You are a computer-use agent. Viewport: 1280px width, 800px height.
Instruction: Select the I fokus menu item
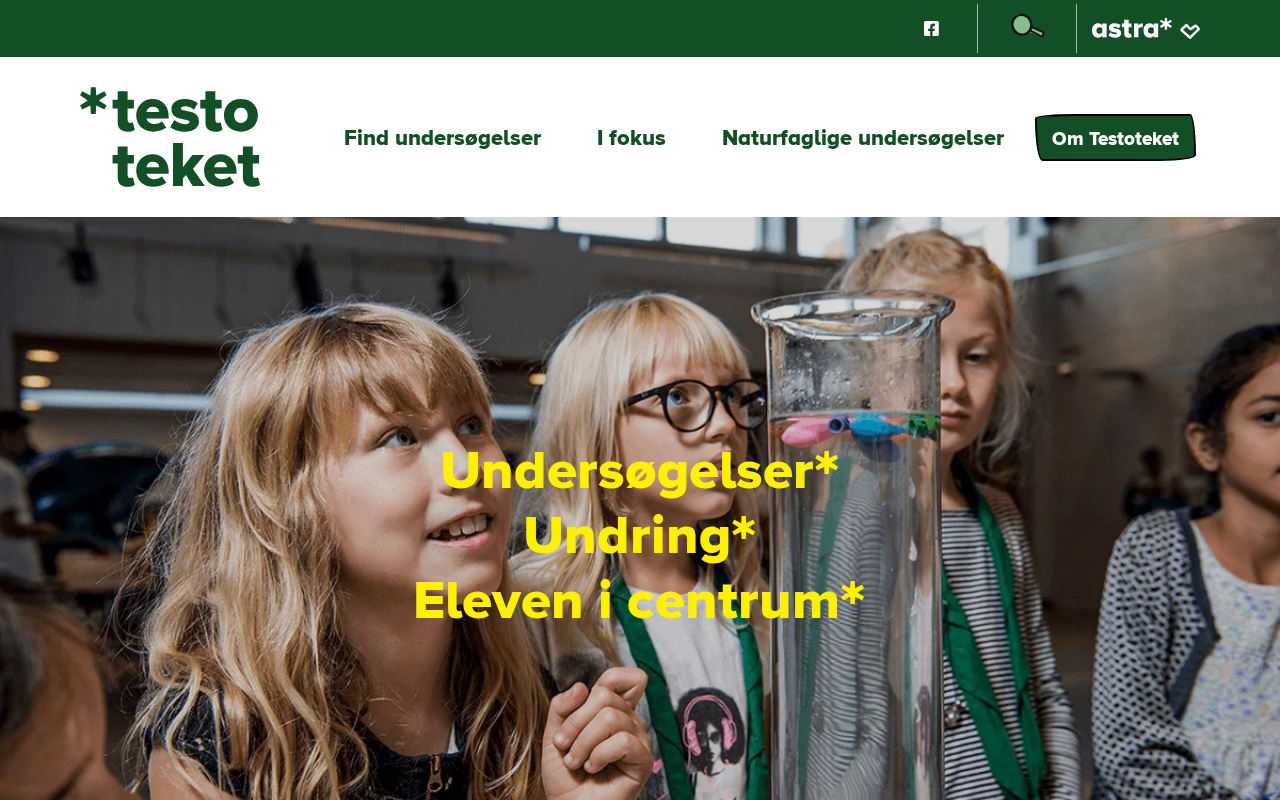click(631, 138)
